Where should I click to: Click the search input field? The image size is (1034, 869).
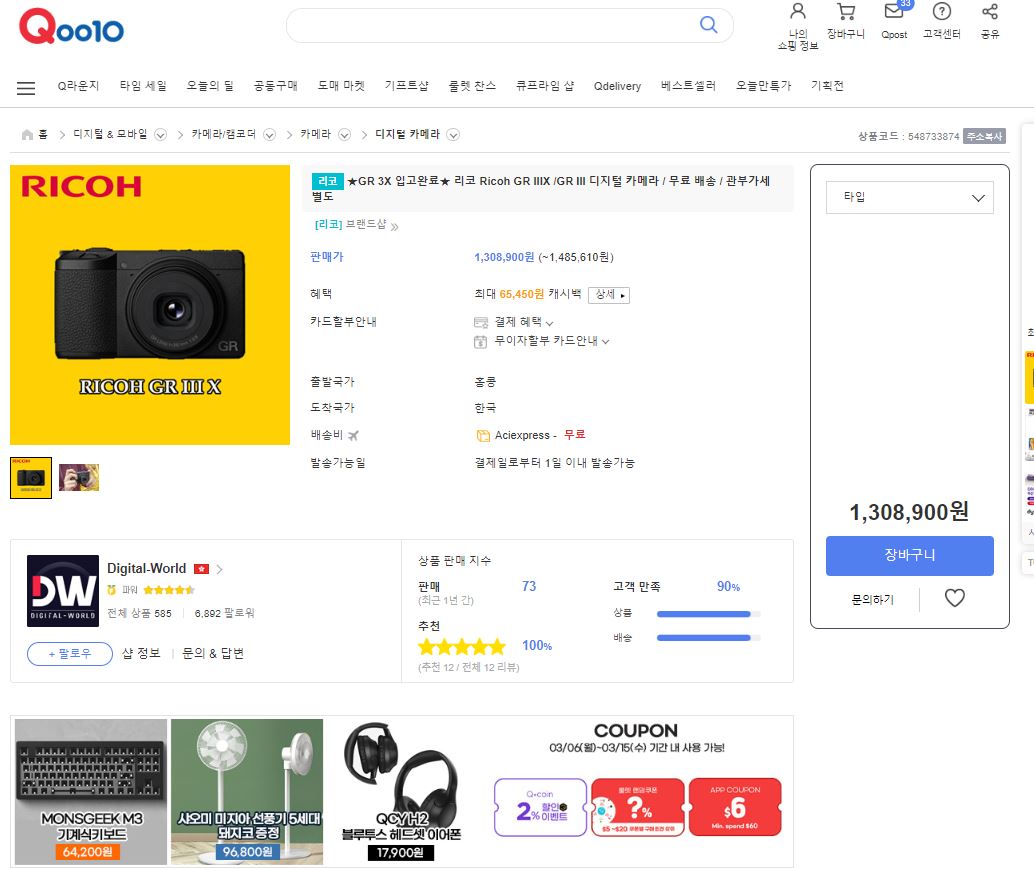pos(491,25)
